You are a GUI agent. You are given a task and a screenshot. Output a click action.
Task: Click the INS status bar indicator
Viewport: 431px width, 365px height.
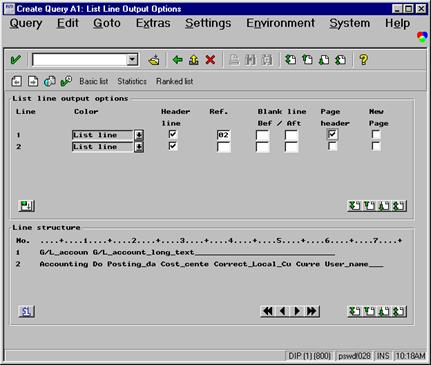pyautogui.click(x=383, y=356)
